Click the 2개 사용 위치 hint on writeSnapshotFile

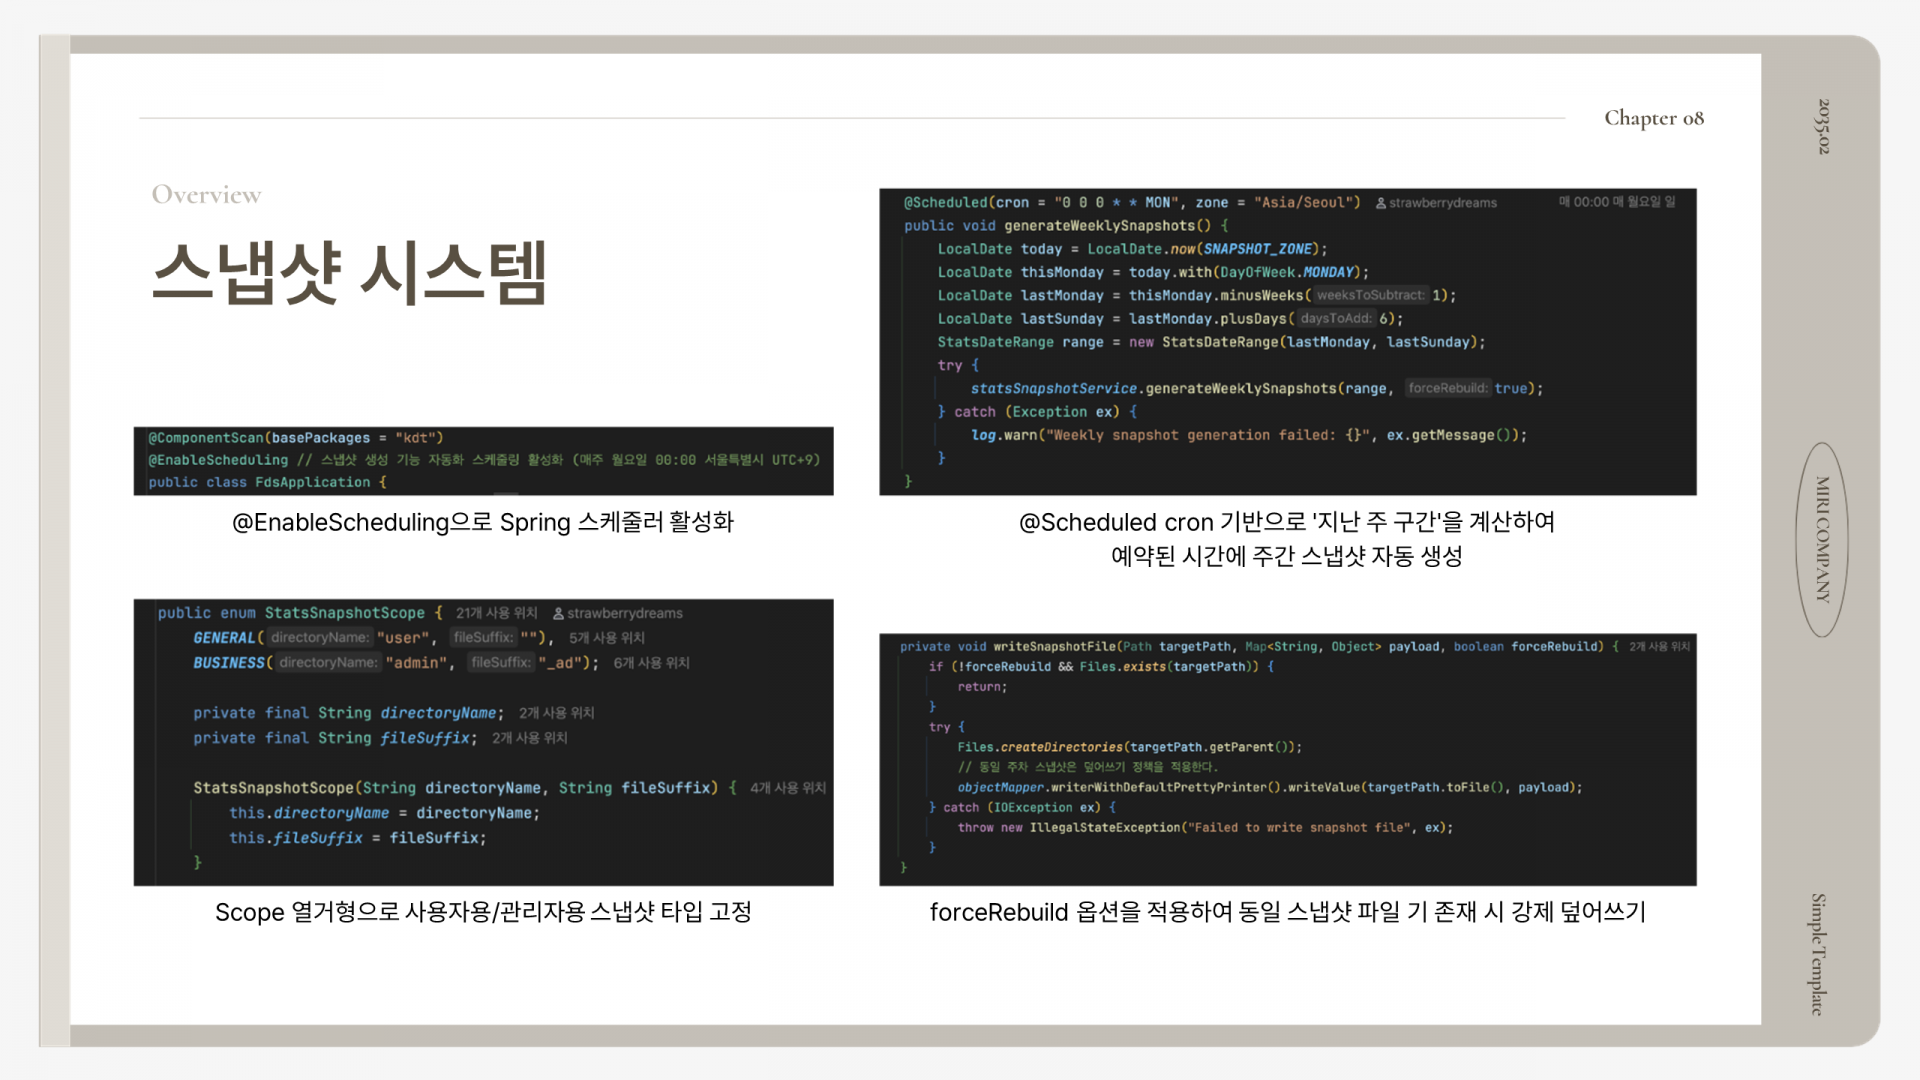[1660, 647]
